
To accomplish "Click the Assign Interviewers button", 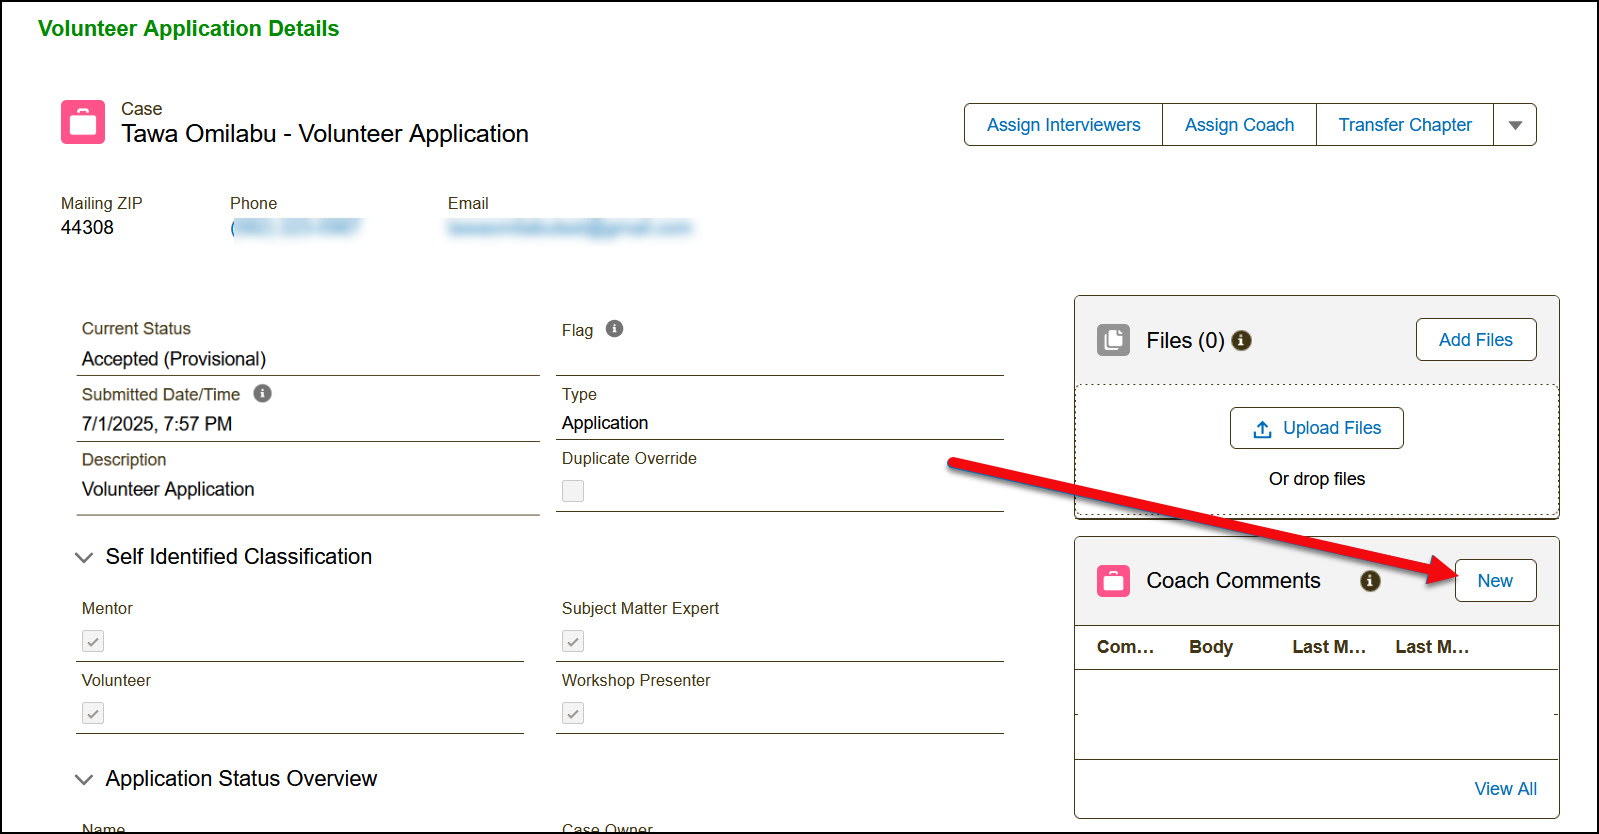I will point(1063,125).
